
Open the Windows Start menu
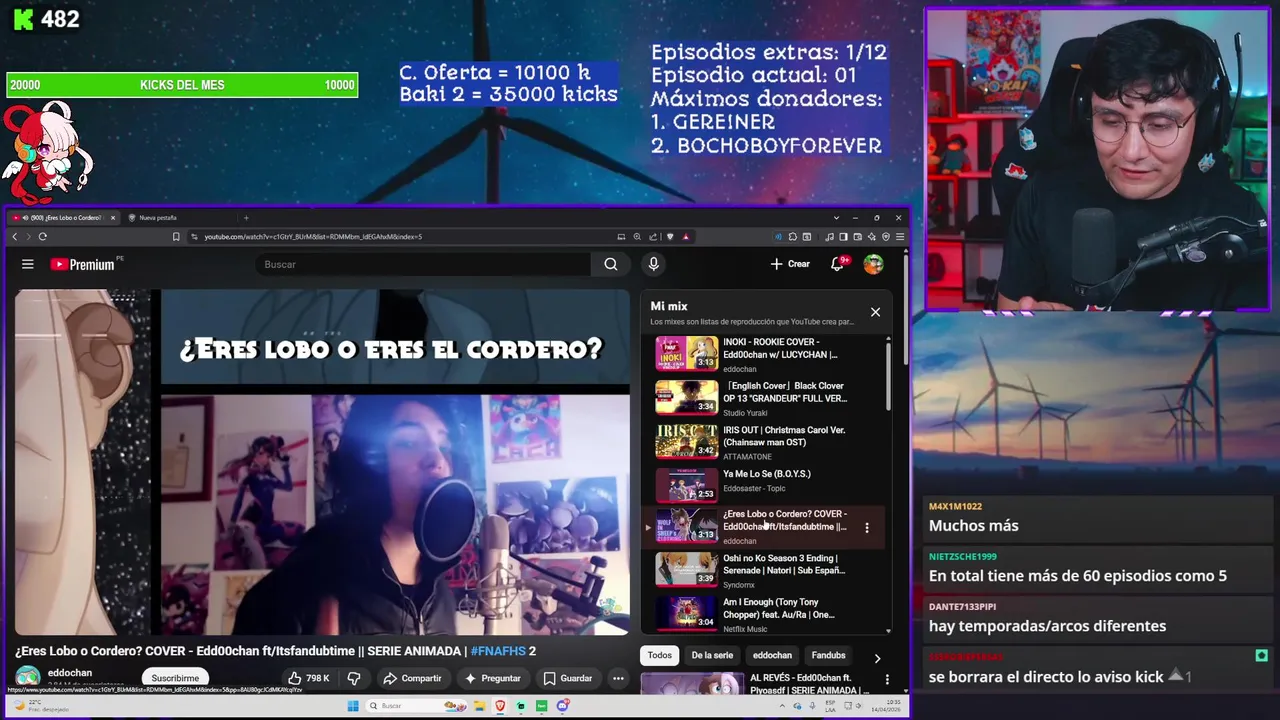coord(353,706)
